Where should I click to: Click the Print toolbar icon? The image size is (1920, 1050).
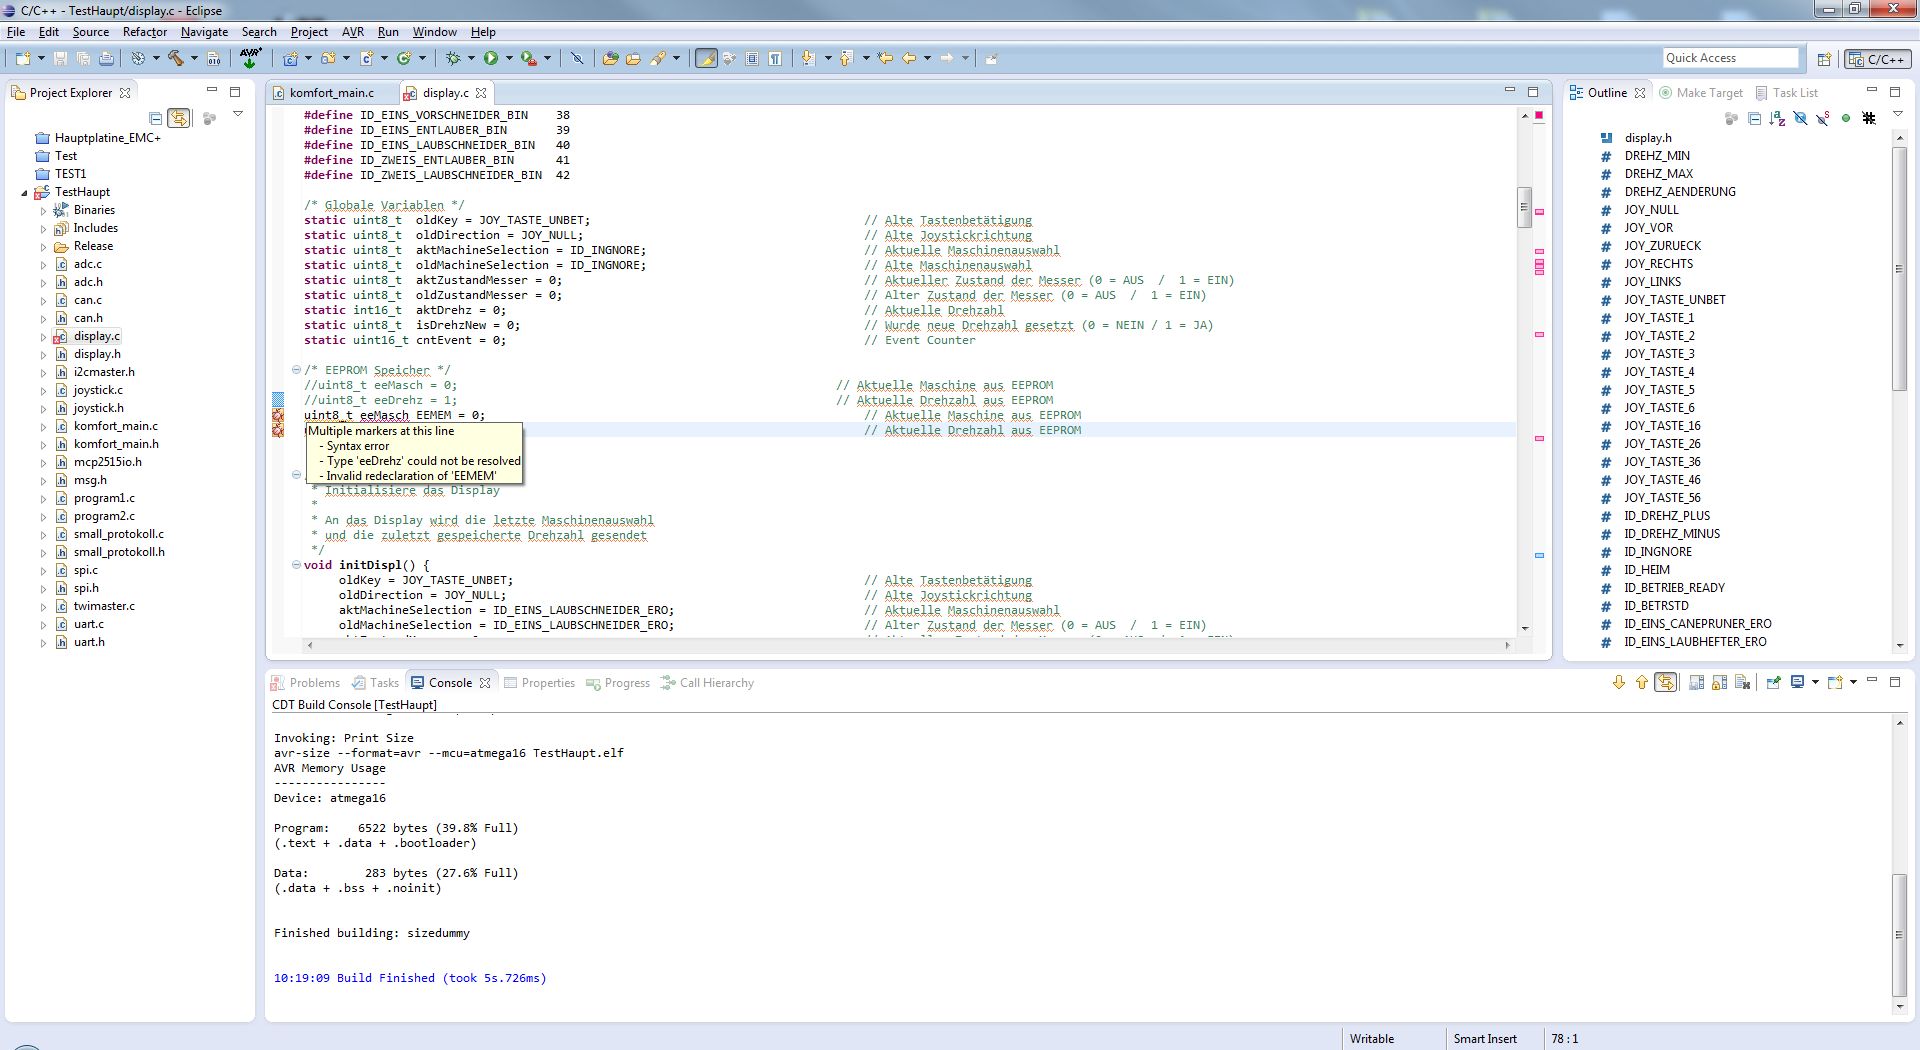point(106,58)
